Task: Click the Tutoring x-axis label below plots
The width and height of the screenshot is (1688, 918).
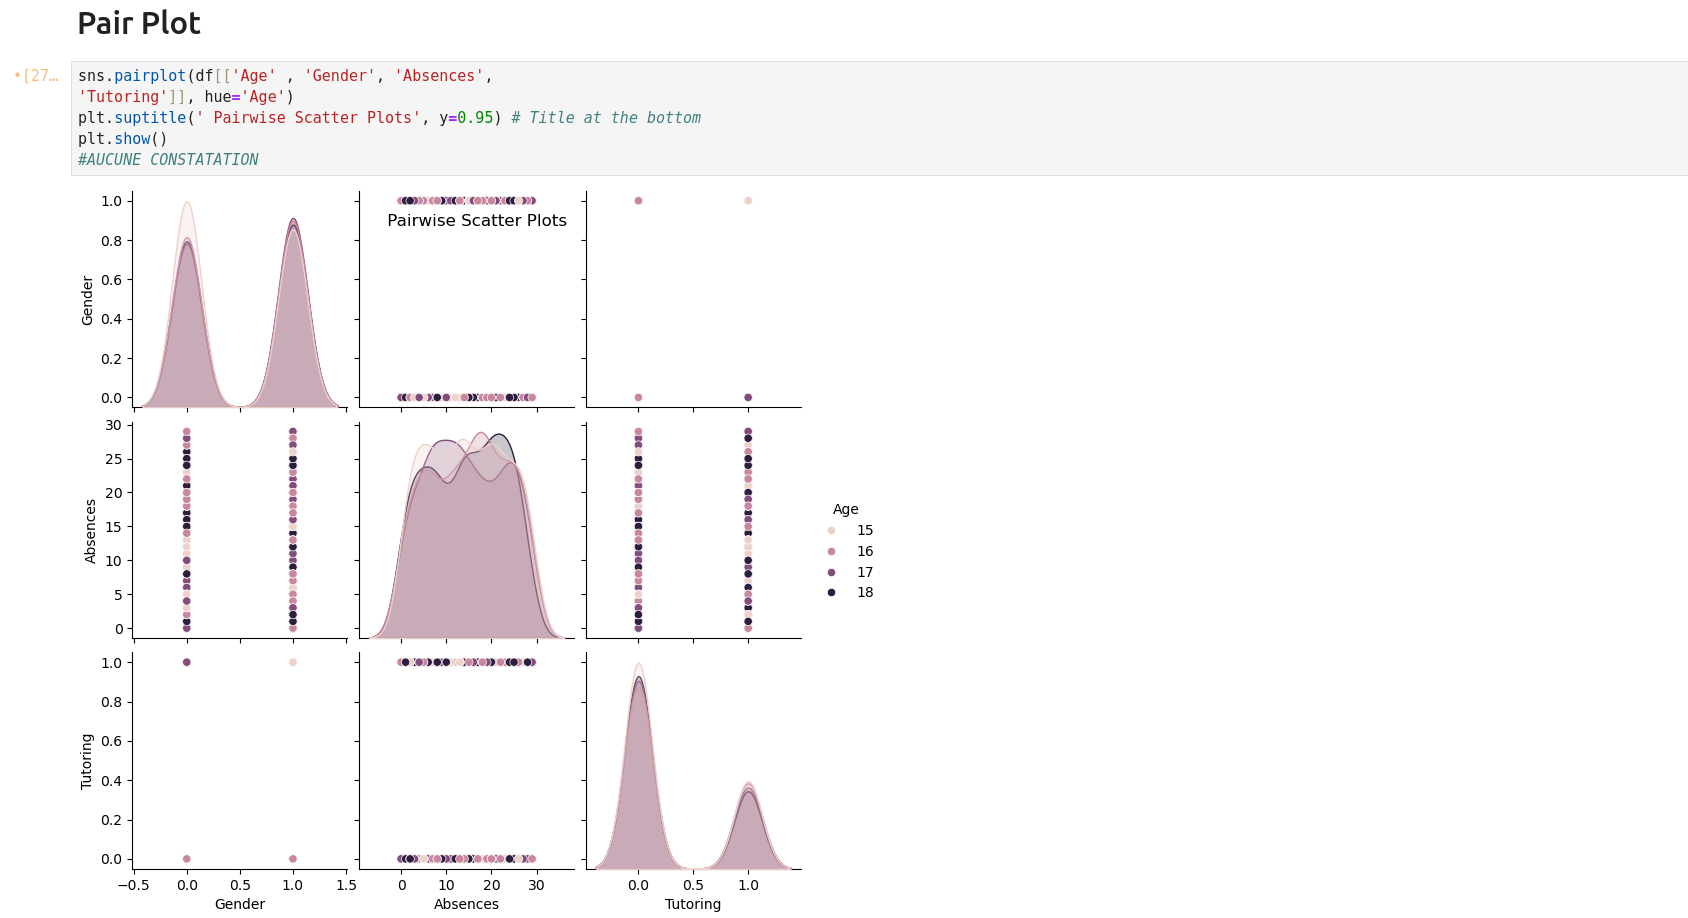Action: (692, 904)
